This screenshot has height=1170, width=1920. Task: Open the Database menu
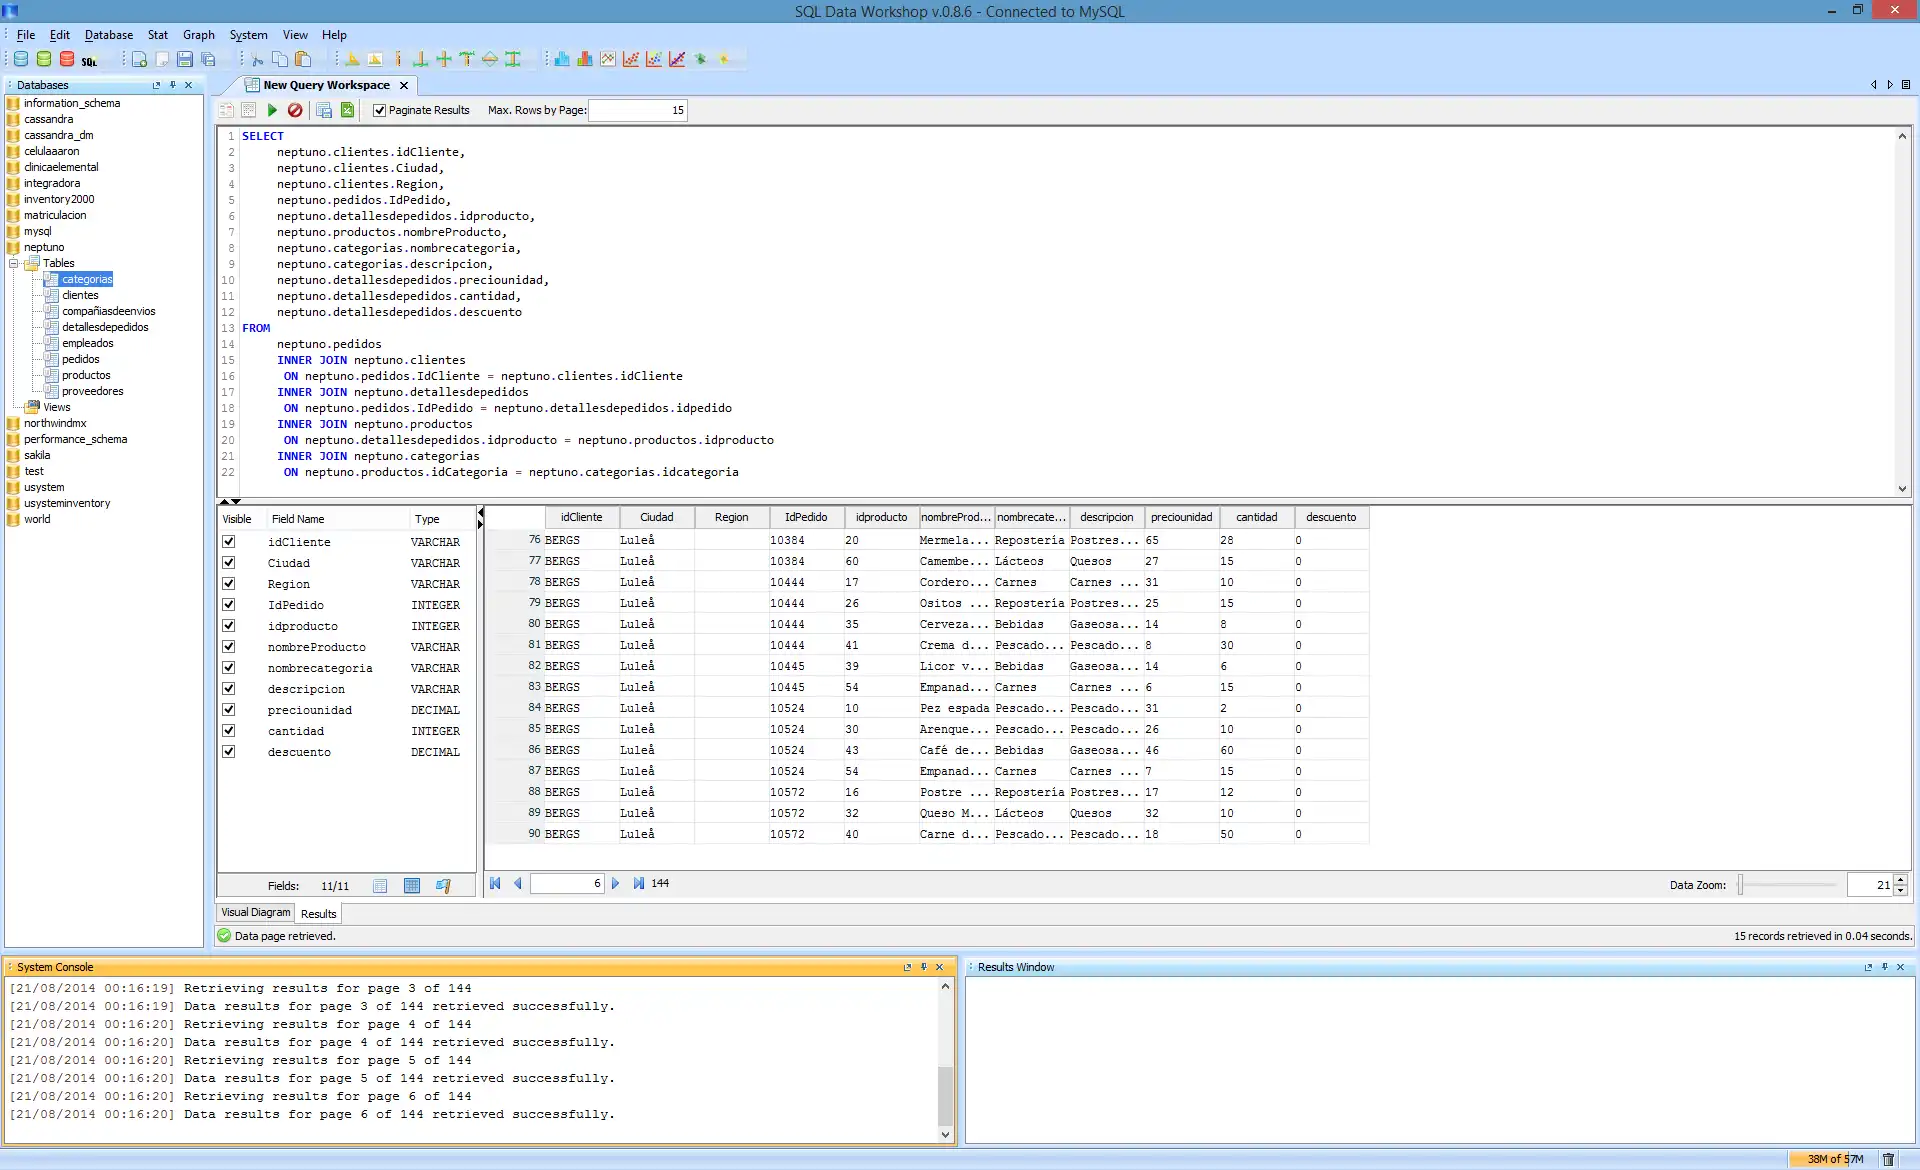(108, 34)
